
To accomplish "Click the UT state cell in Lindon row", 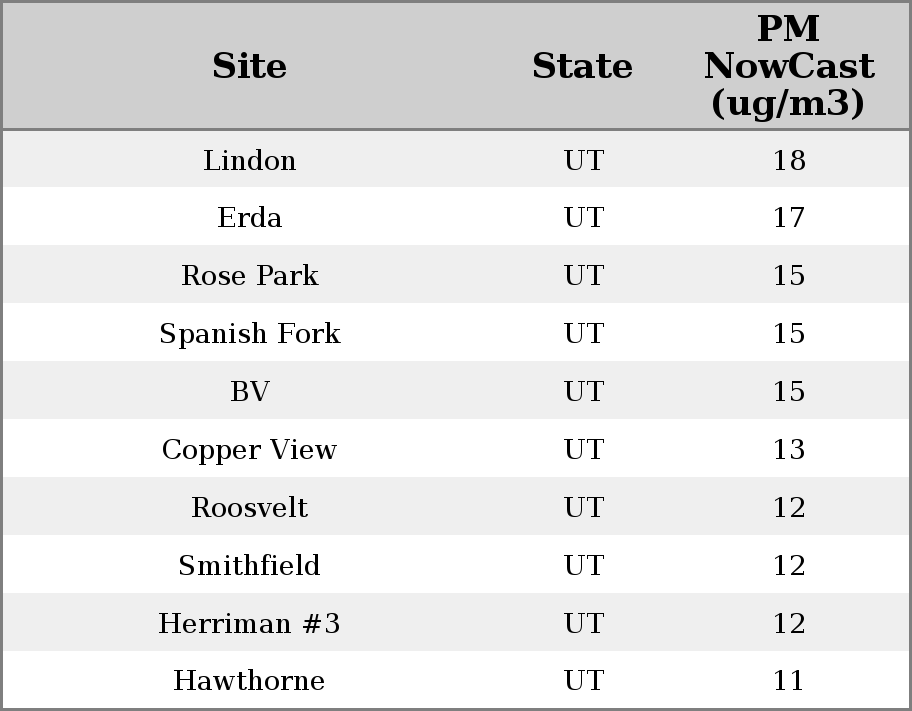I will coord(583,161).
